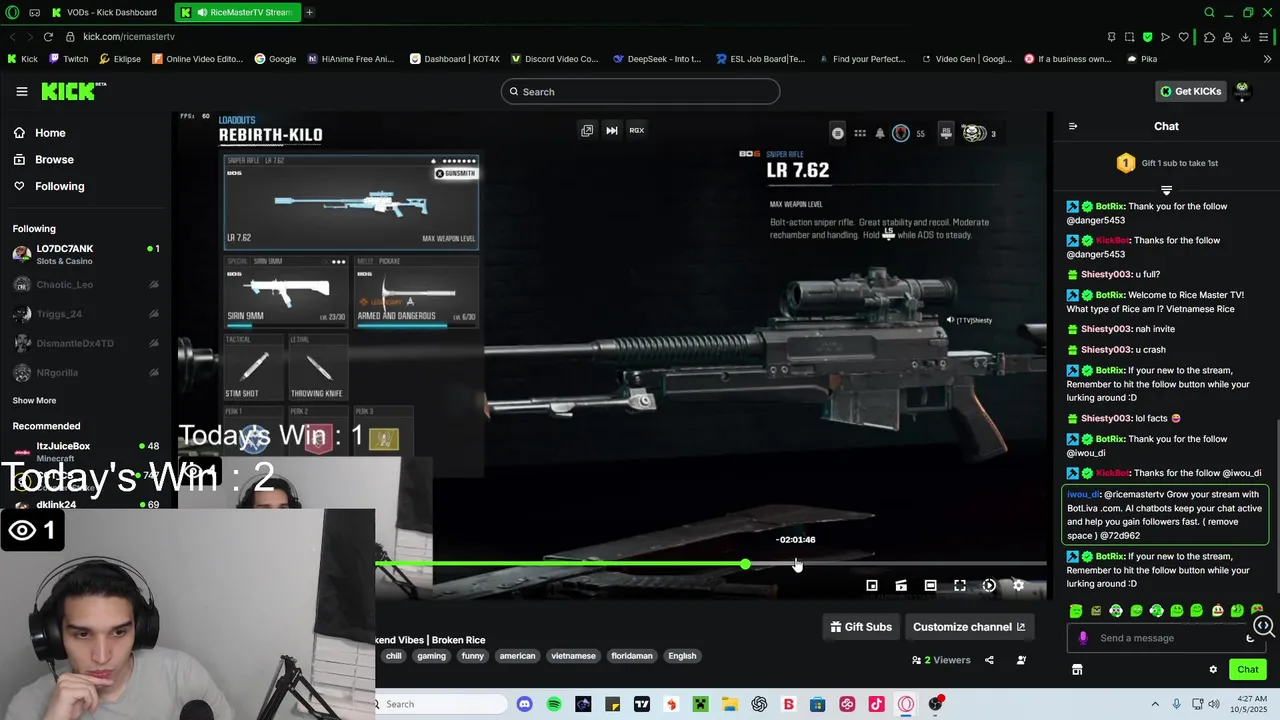Select the English tag
This screenshot has height=720, width=1280.
[x=682, y=656]
